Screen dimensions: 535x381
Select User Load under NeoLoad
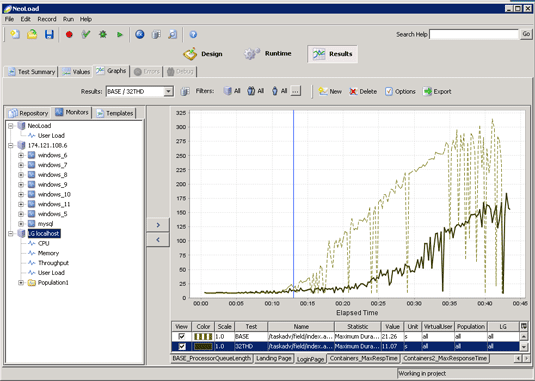click(x=51, y=136)
